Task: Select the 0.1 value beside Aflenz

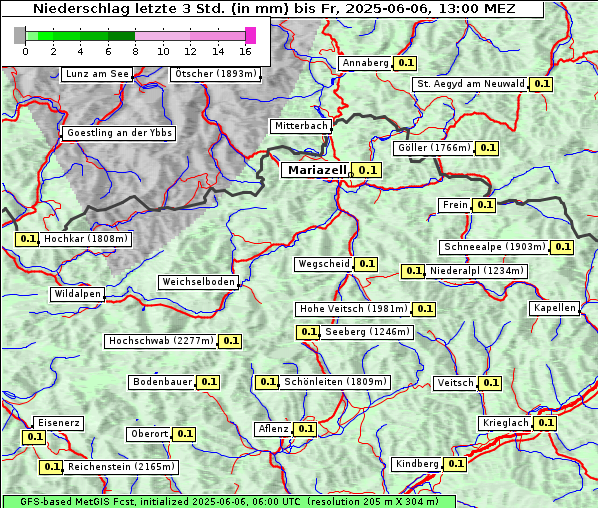Action: click(305, 429)
